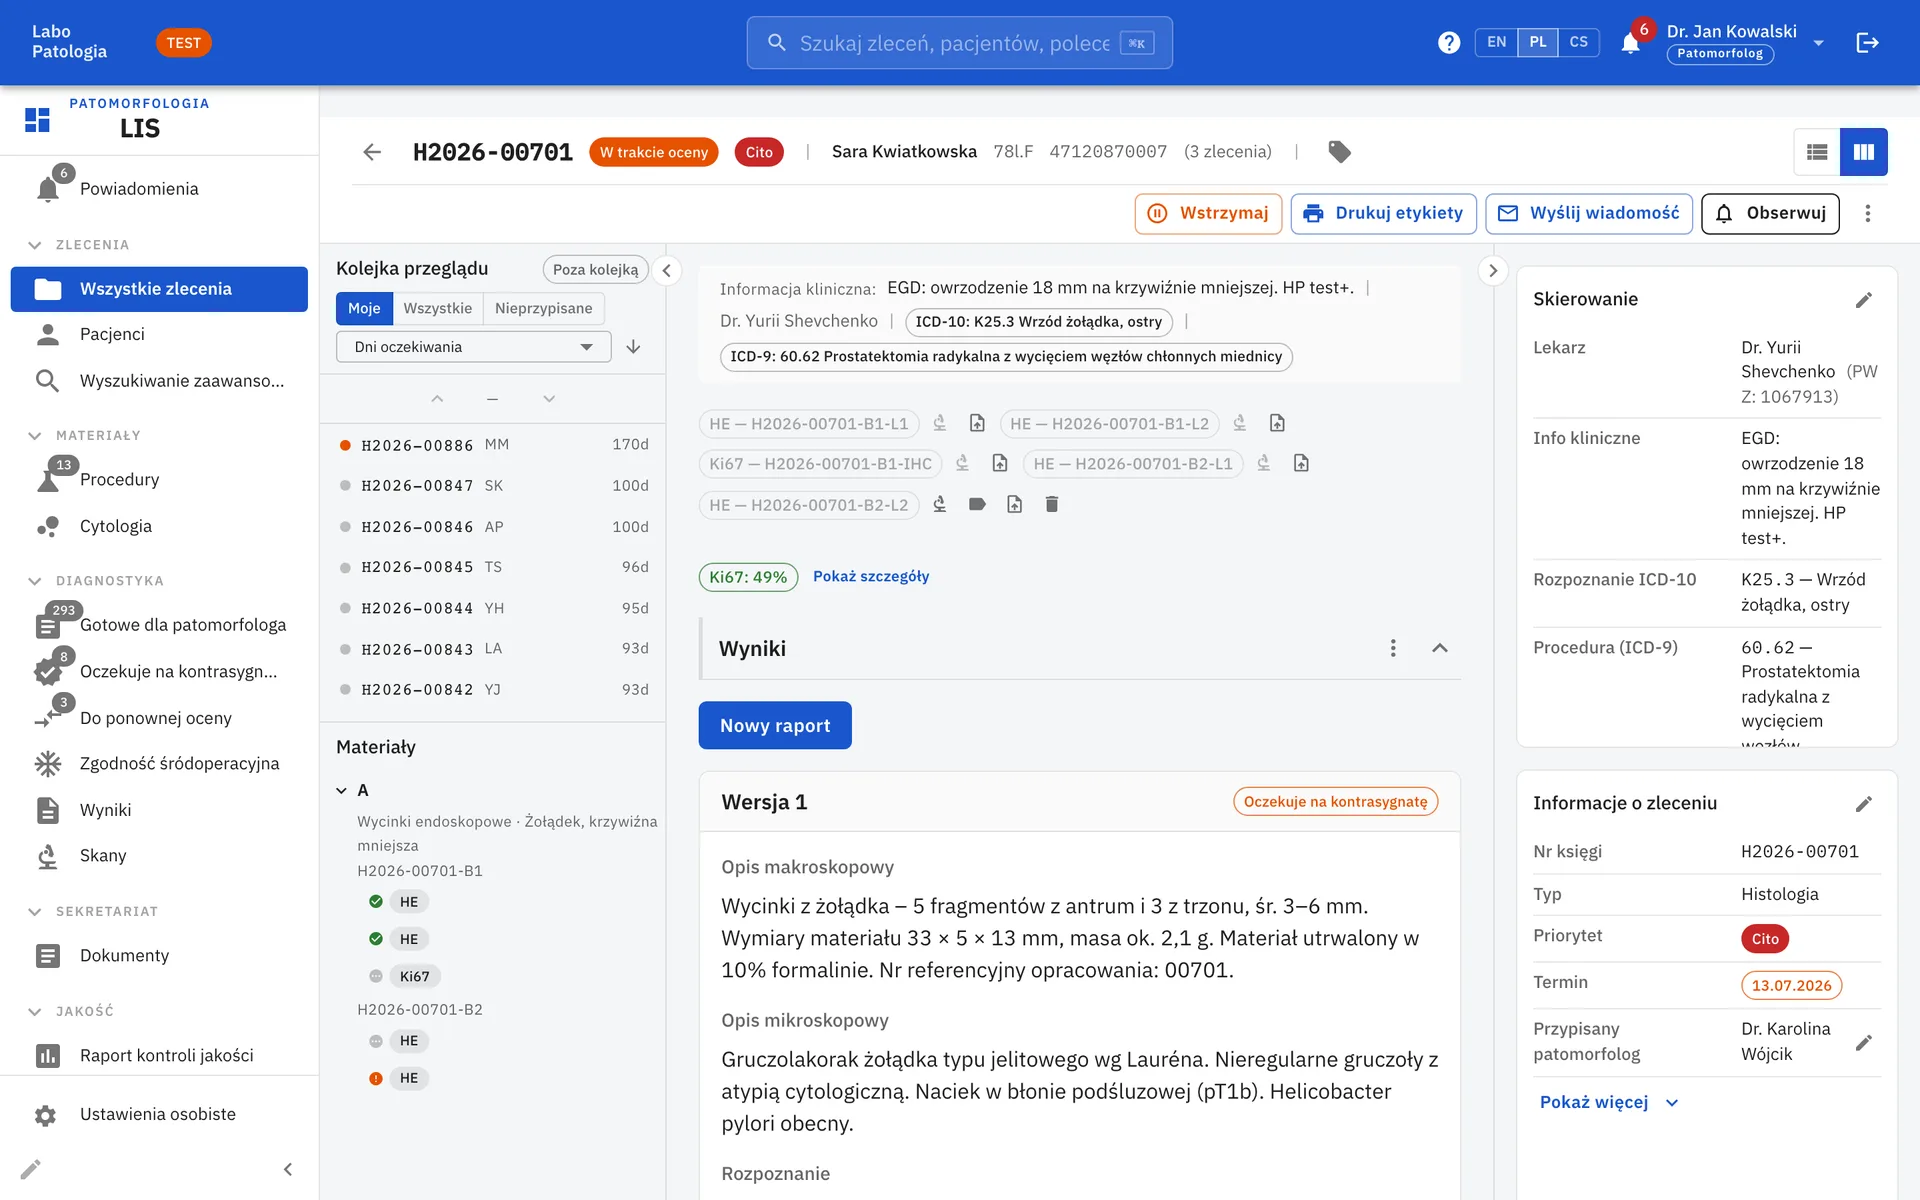Expand Pokaż więcej in order information

(1609, 1102)
